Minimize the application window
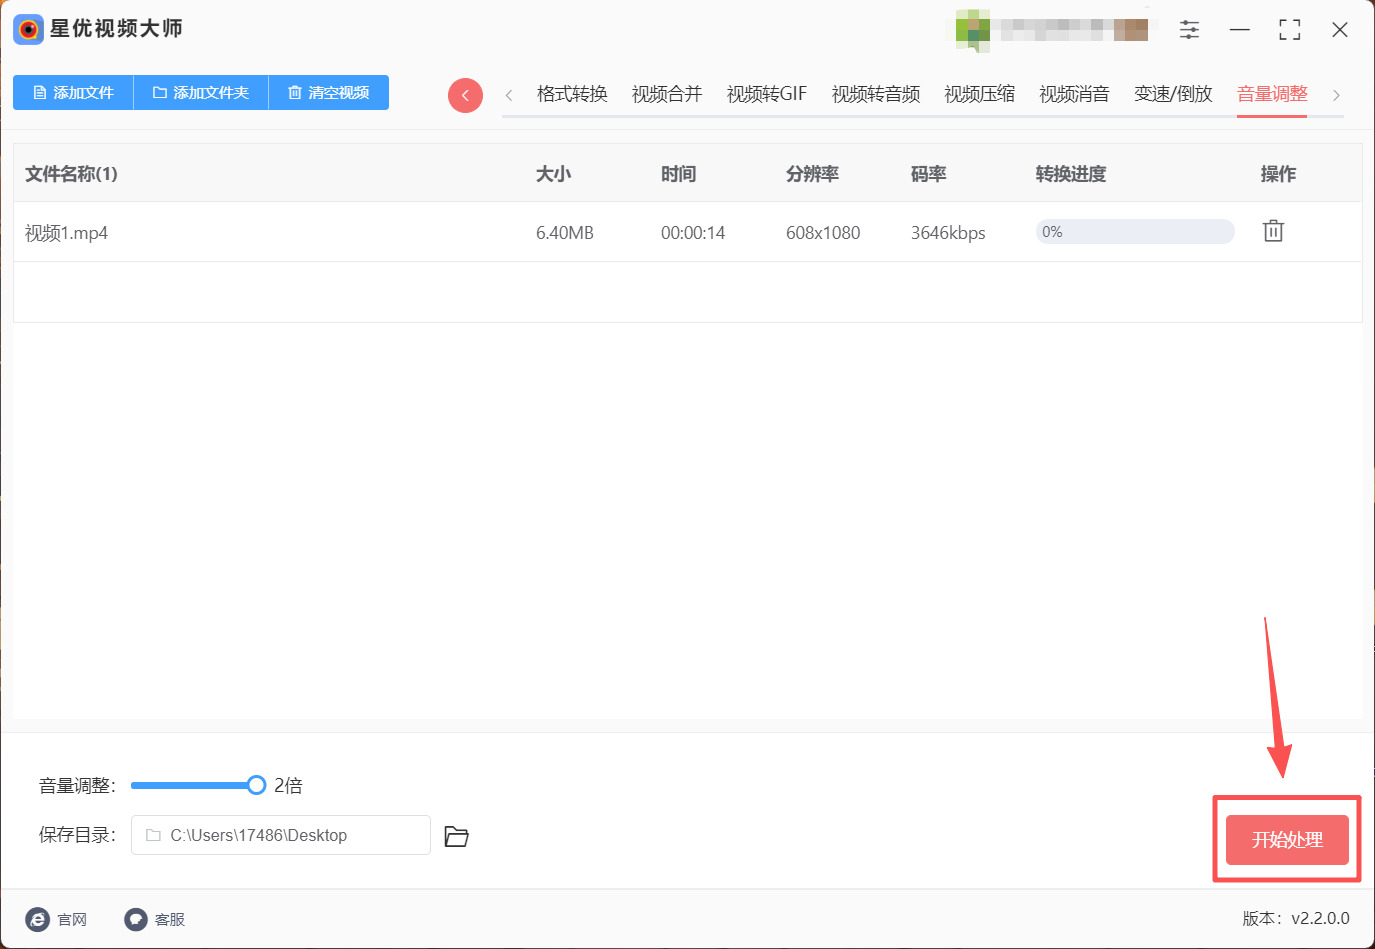 [1240, 30]
